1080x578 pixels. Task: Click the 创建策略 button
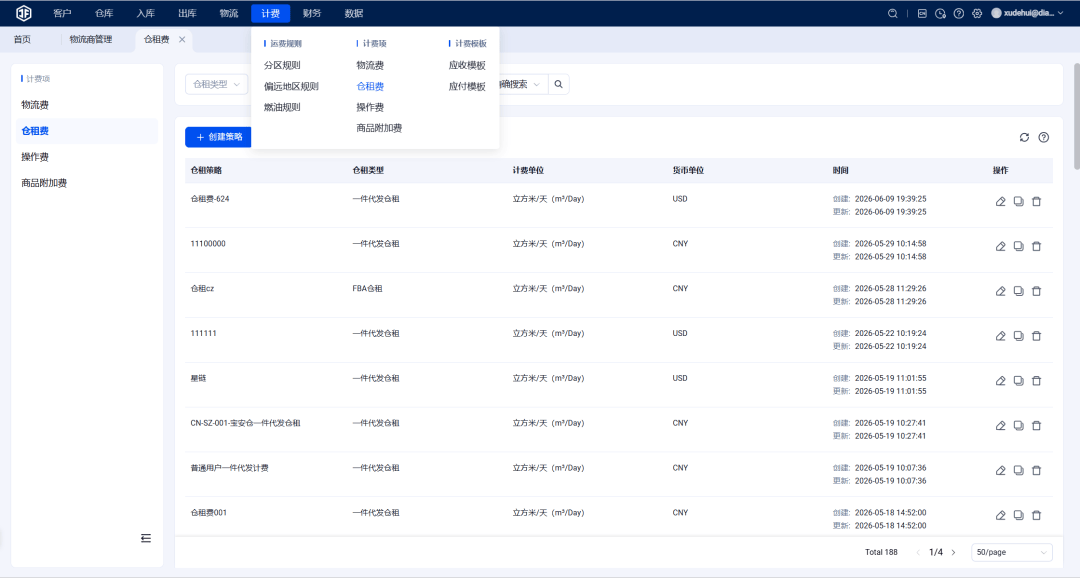tap(219, 137)
